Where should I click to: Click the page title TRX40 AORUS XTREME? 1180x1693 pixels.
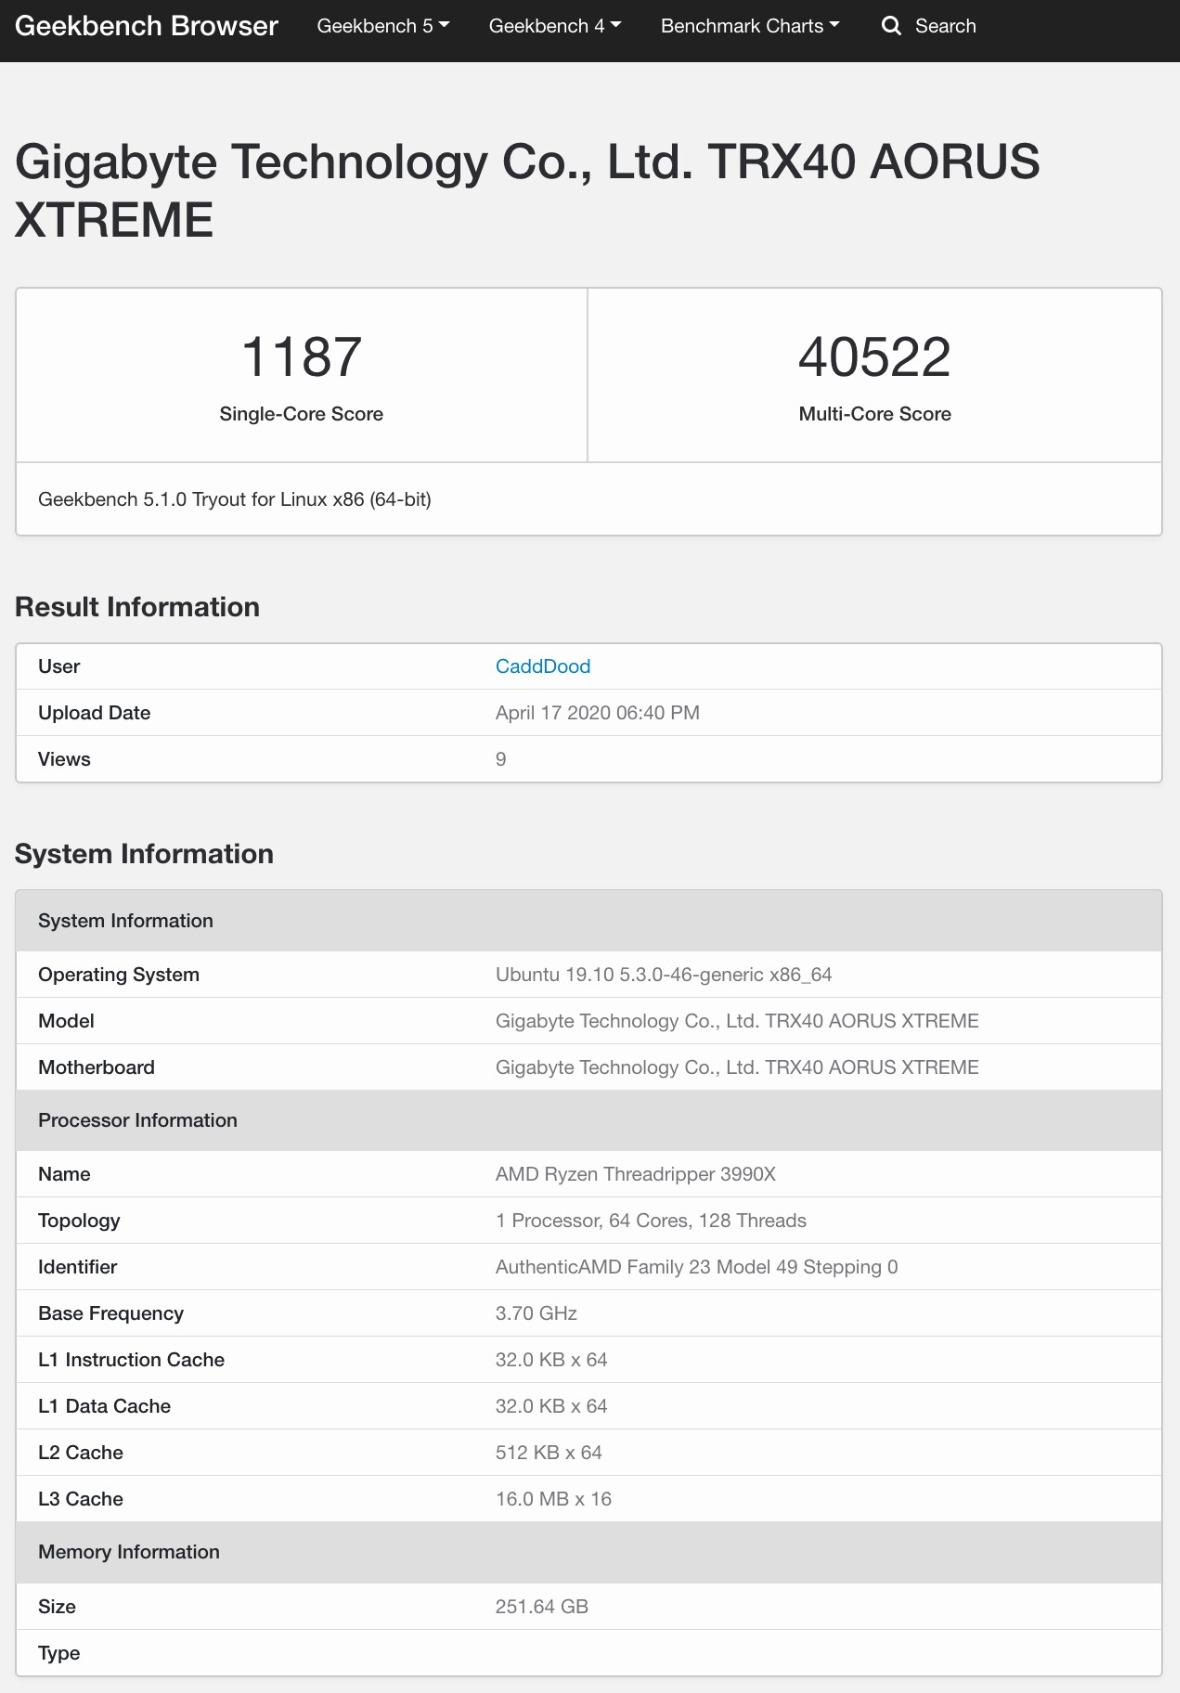point(527,190)
